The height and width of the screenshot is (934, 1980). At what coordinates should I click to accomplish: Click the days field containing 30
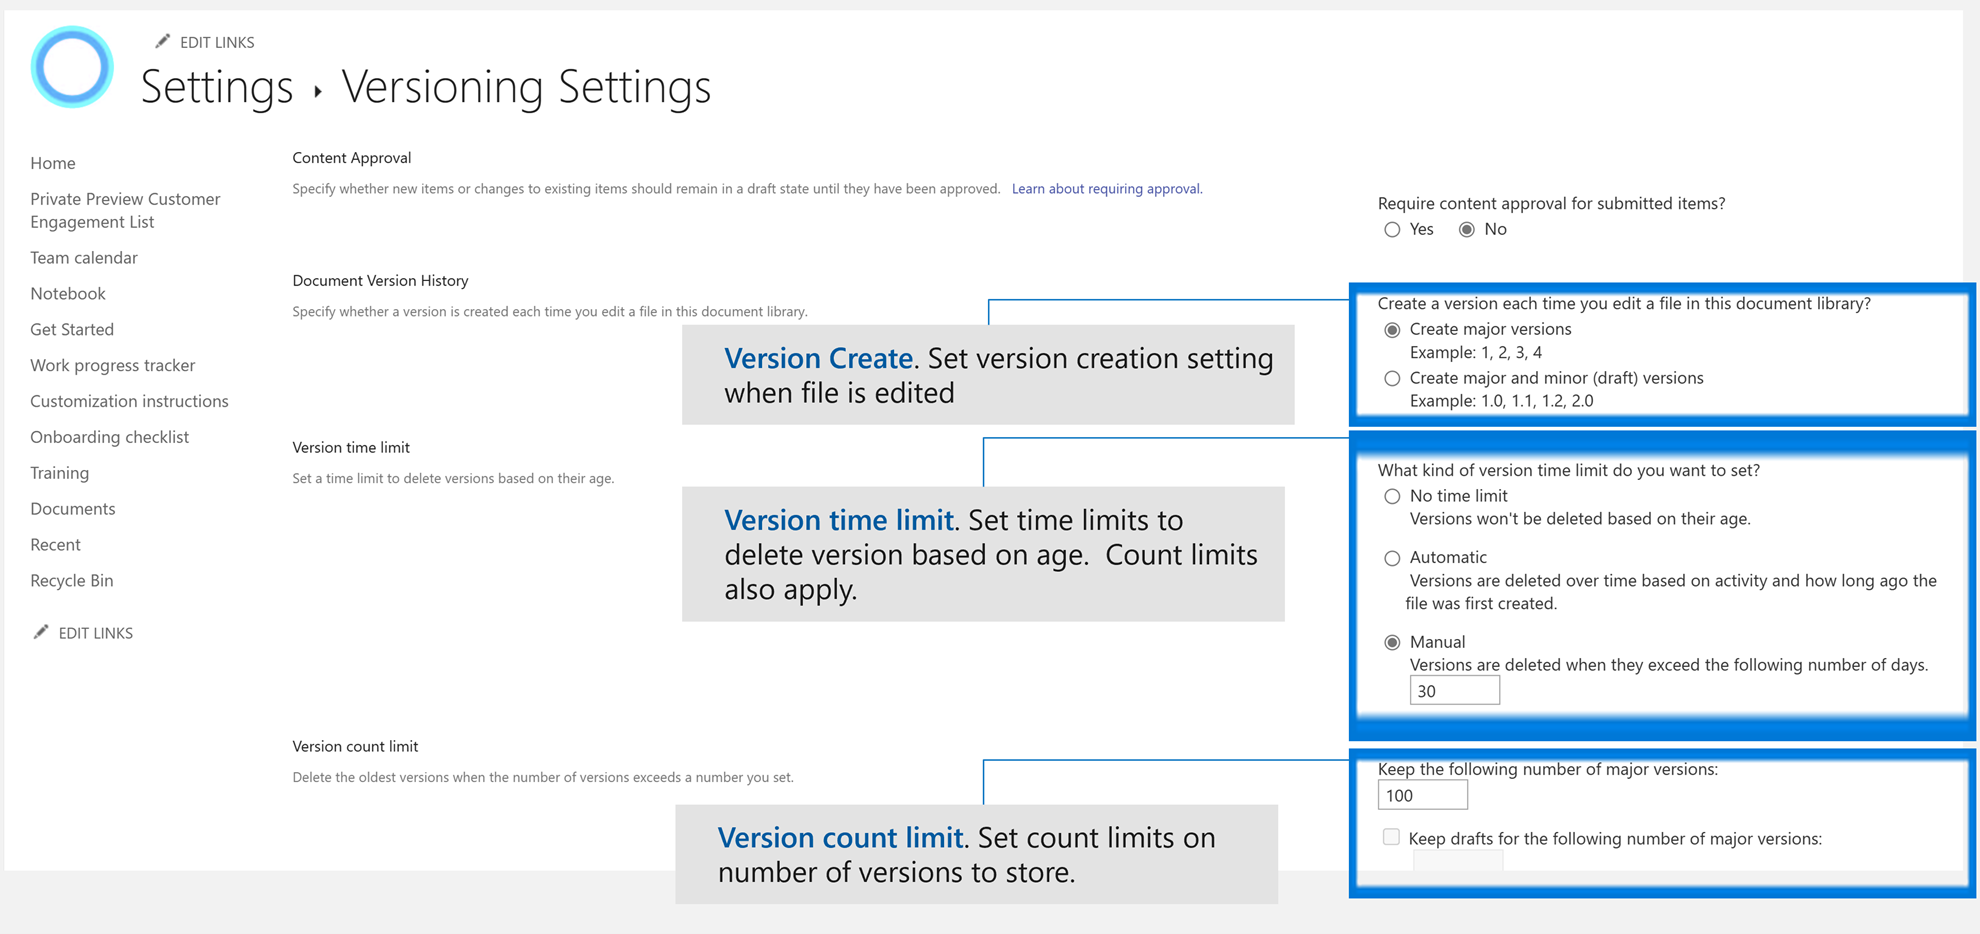[1454, 691]
